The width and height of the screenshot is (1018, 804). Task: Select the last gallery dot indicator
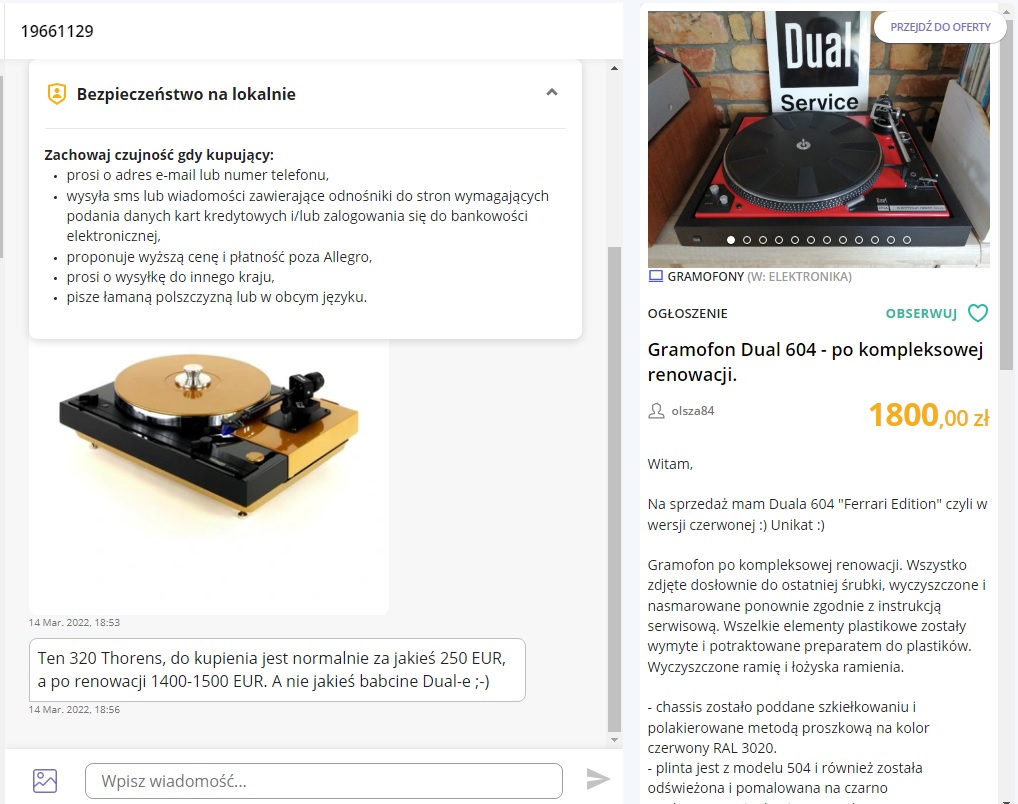(x=907, y=240)
